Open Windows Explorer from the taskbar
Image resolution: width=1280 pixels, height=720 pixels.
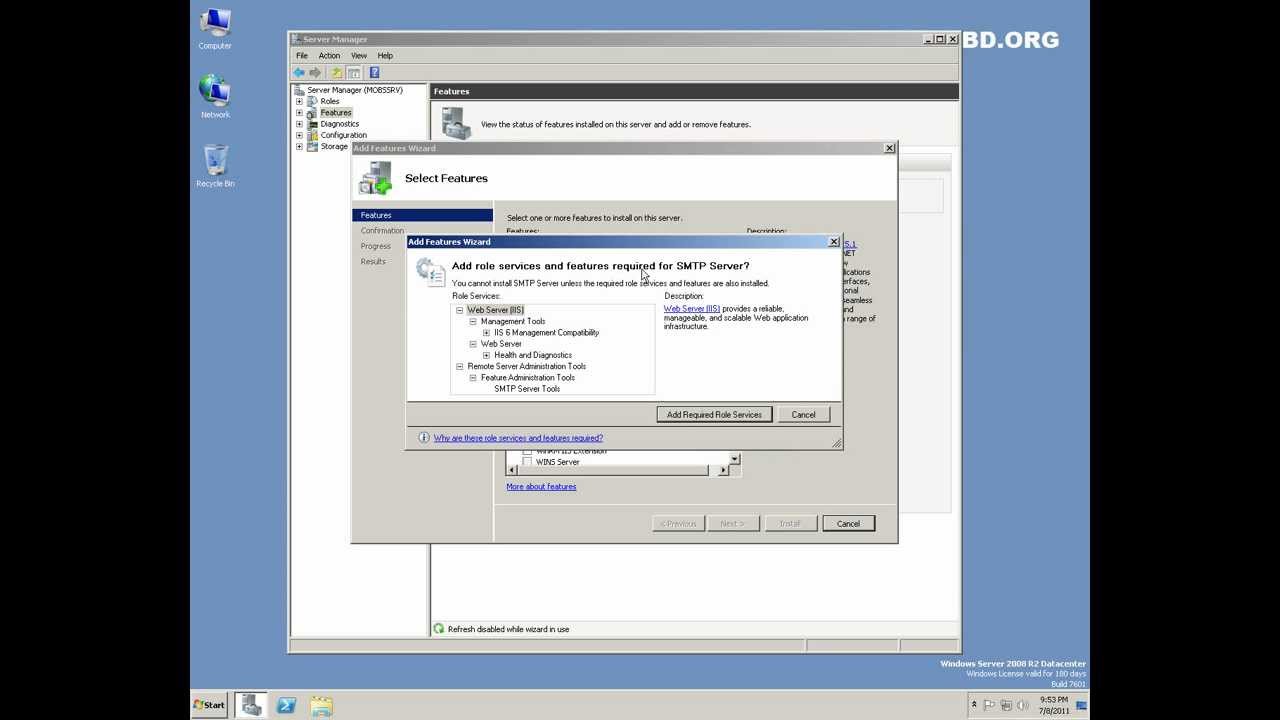coord(321,705)
